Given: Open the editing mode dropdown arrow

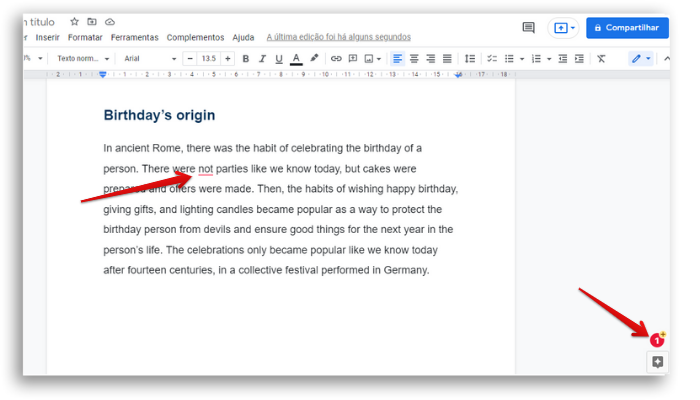Looking at the screenshot, I should coord(648,58).
